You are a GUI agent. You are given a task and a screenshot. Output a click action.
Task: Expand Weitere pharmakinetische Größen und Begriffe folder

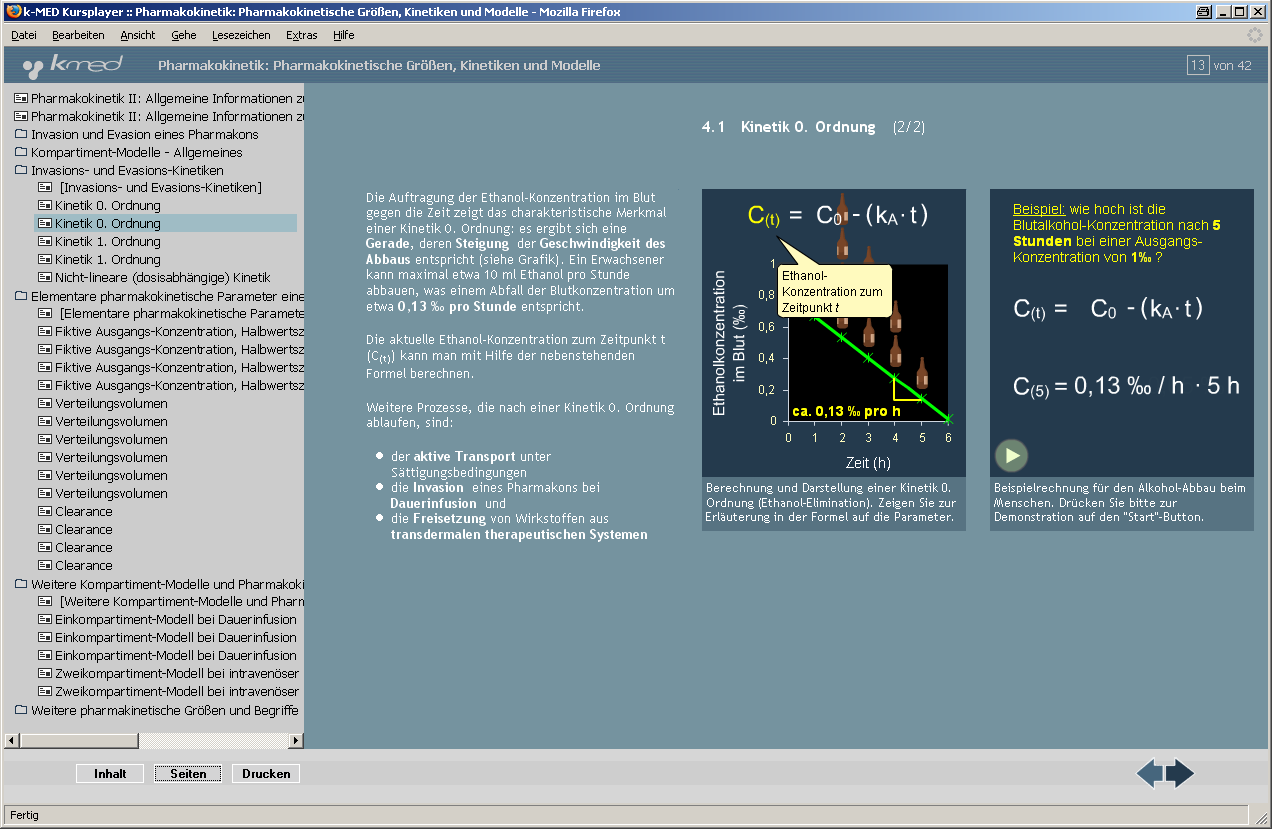pyautogui.click(x=21, y=710)
